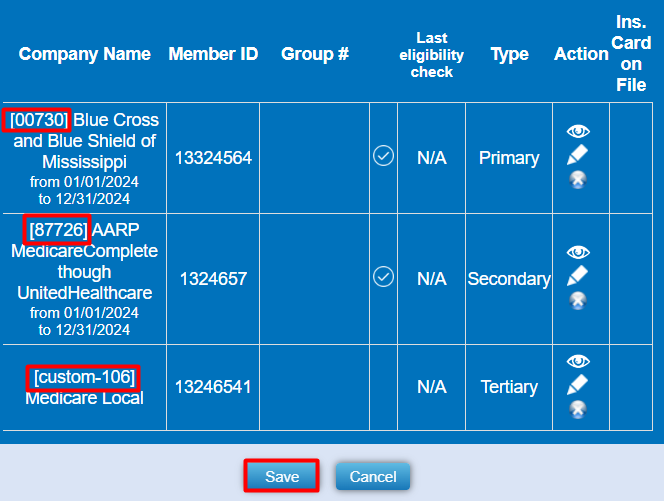Delete the Medicare Local insurance entry
Screen dimensions: 664x501
click(x=578, y=409)
